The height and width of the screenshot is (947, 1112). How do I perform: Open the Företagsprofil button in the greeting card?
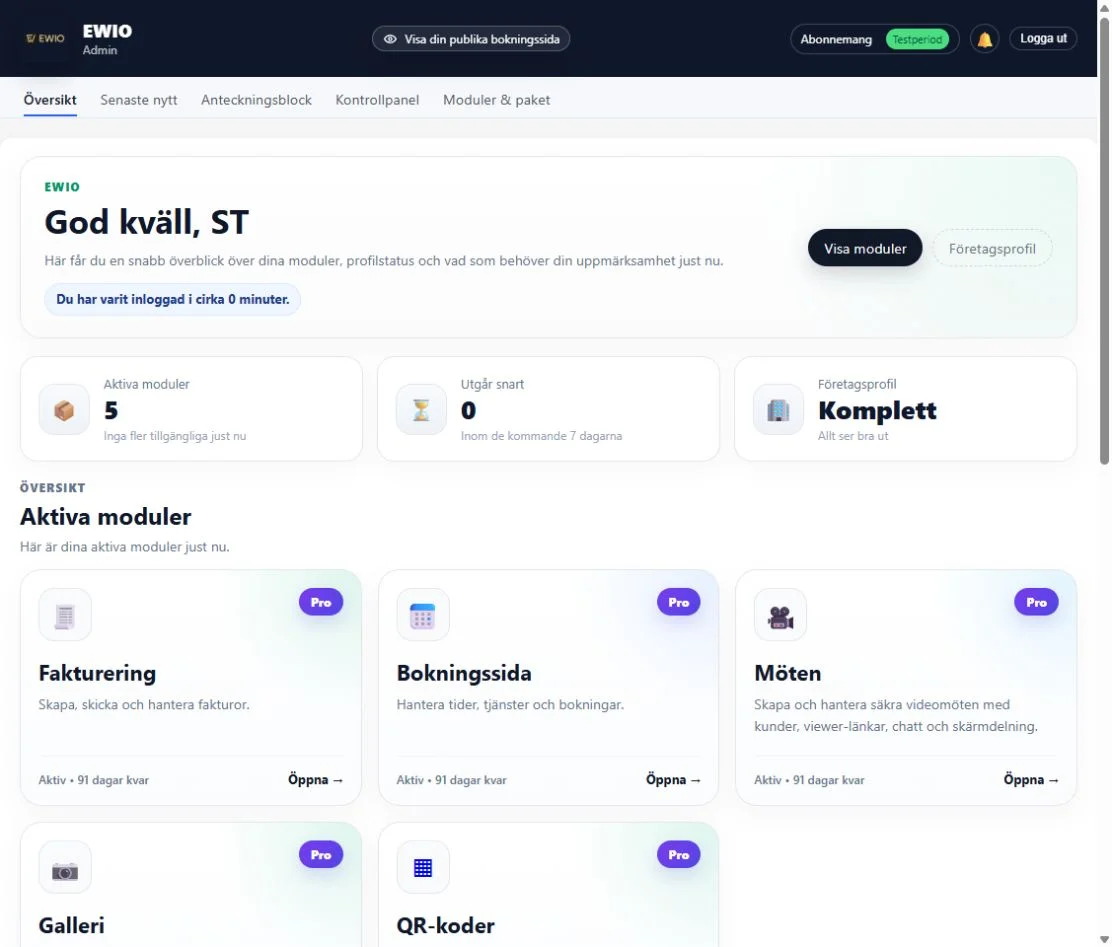pos(992,248)
